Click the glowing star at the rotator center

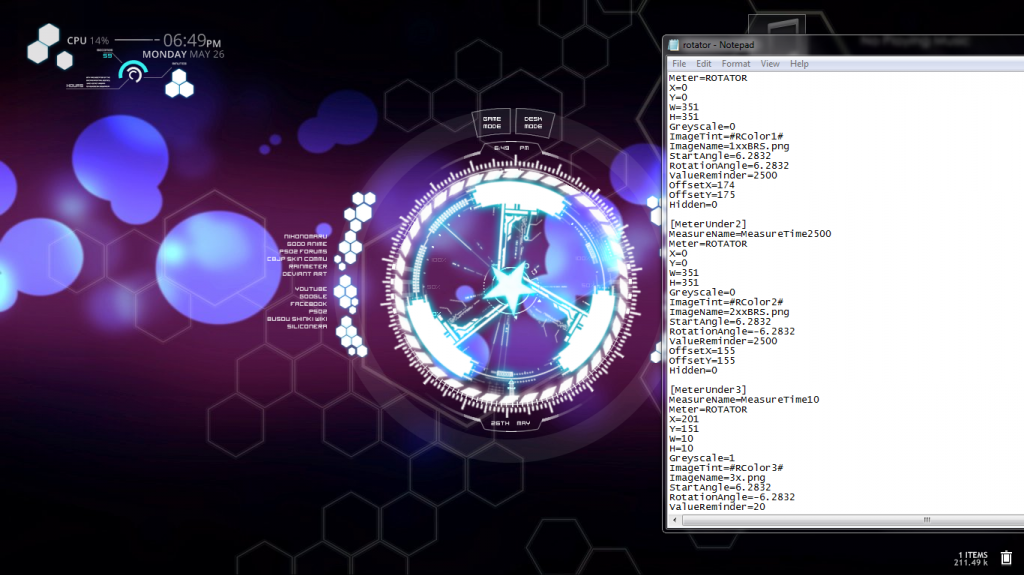(x=510, y=285)
